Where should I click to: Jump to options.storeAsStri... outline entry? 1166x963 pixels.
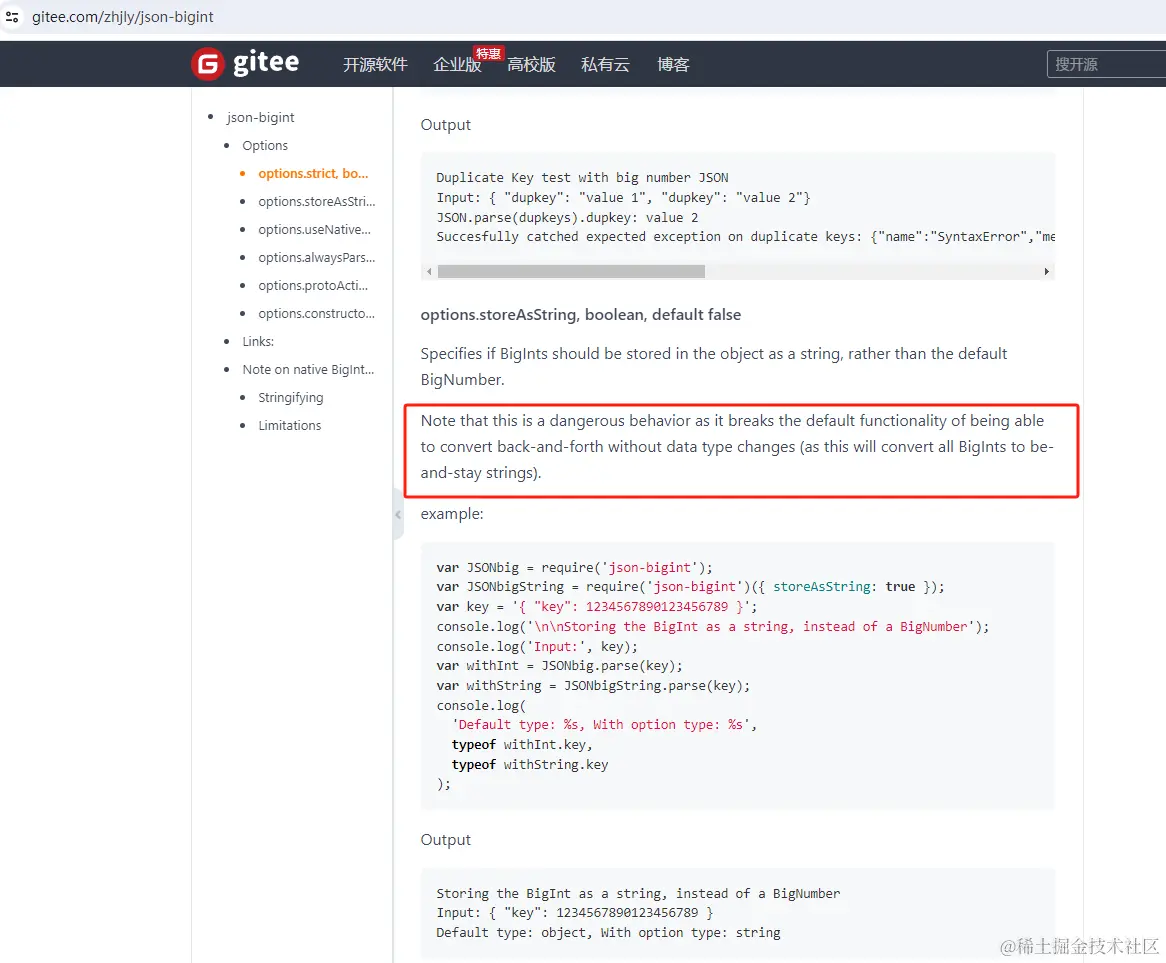(x=317, y=202)
